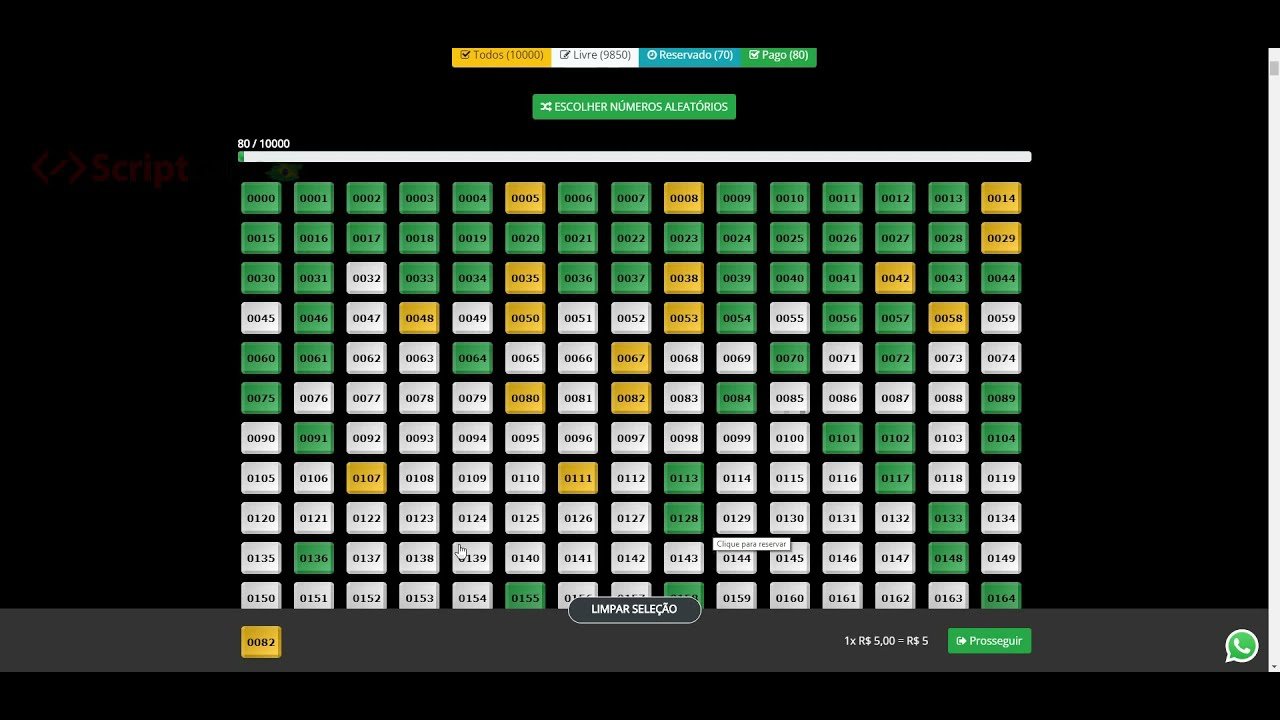Click yellow number 0058
The width and height of the screenshot is (1280, 720).
[948, 318]
